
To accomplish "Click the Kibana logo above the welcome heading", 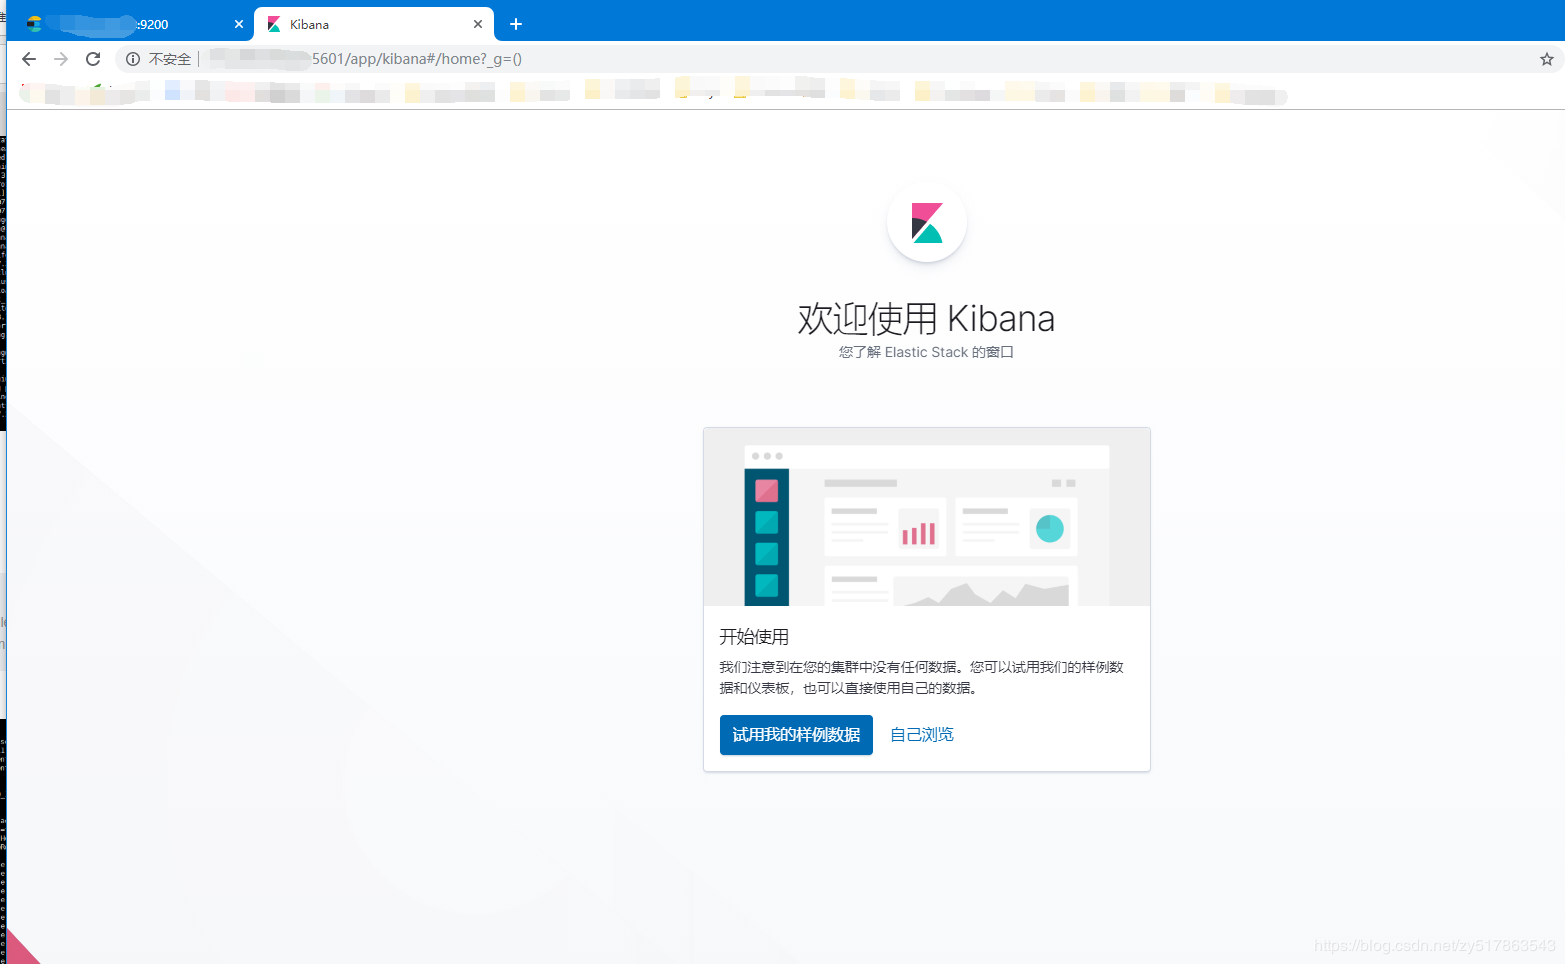I will click(926, 223).
